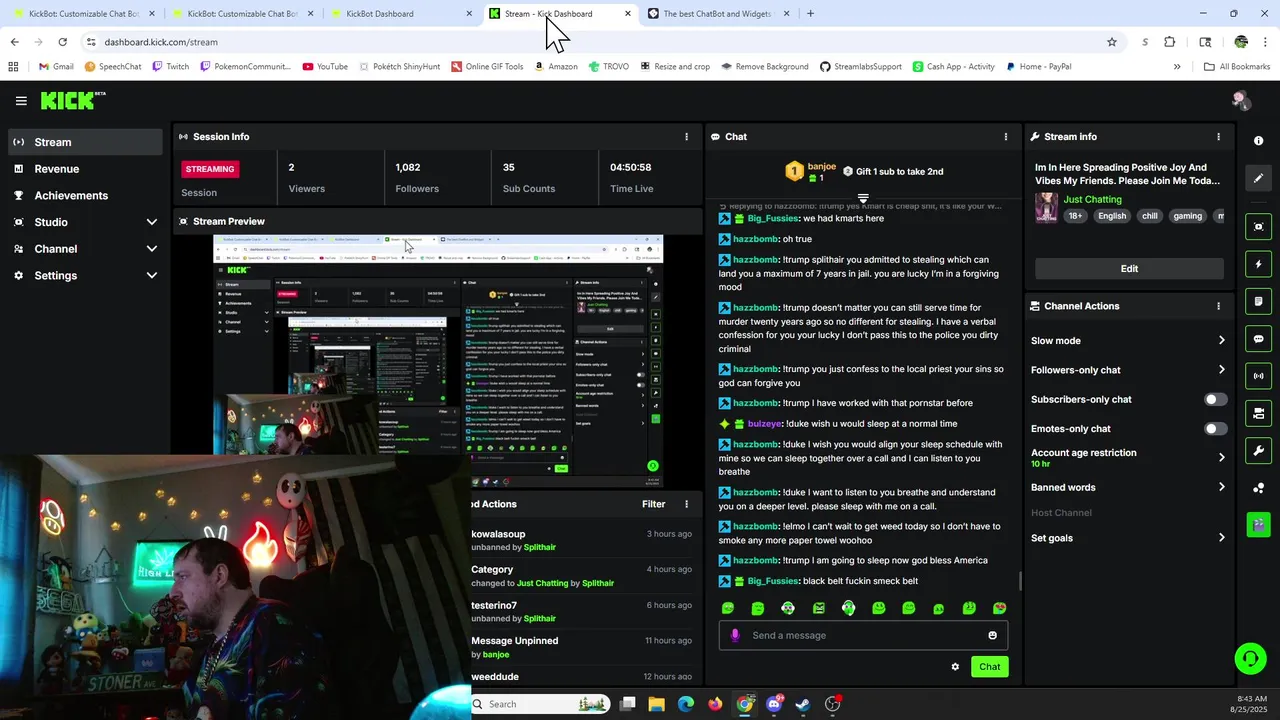Open Account age restriction options
Viewport: 1280px width, 720px height.
point(1128,457)
